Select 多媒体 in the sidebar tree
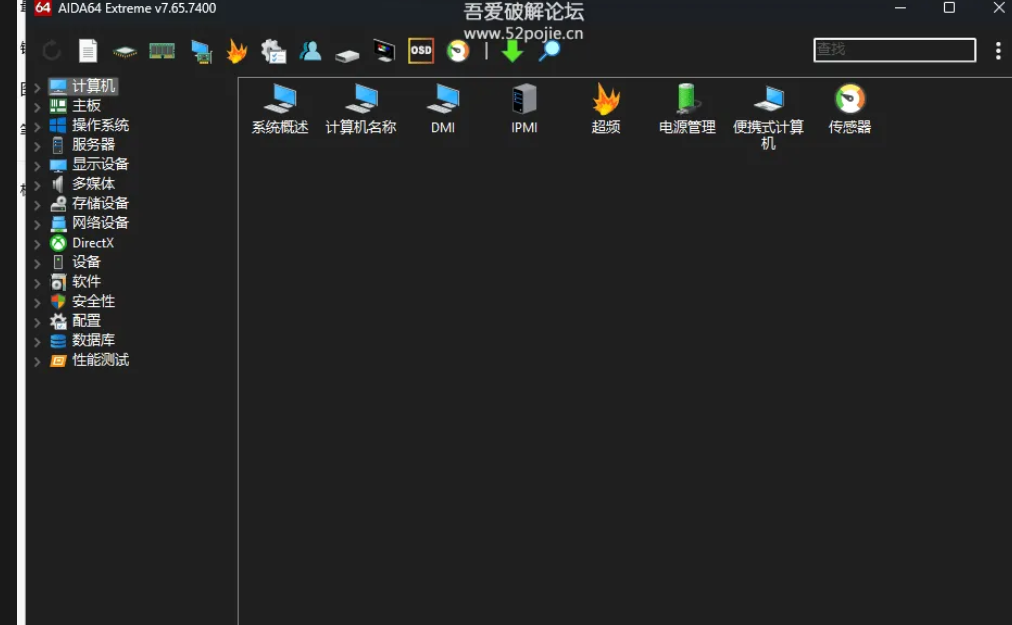1012x625 pixels. [94, 183]
